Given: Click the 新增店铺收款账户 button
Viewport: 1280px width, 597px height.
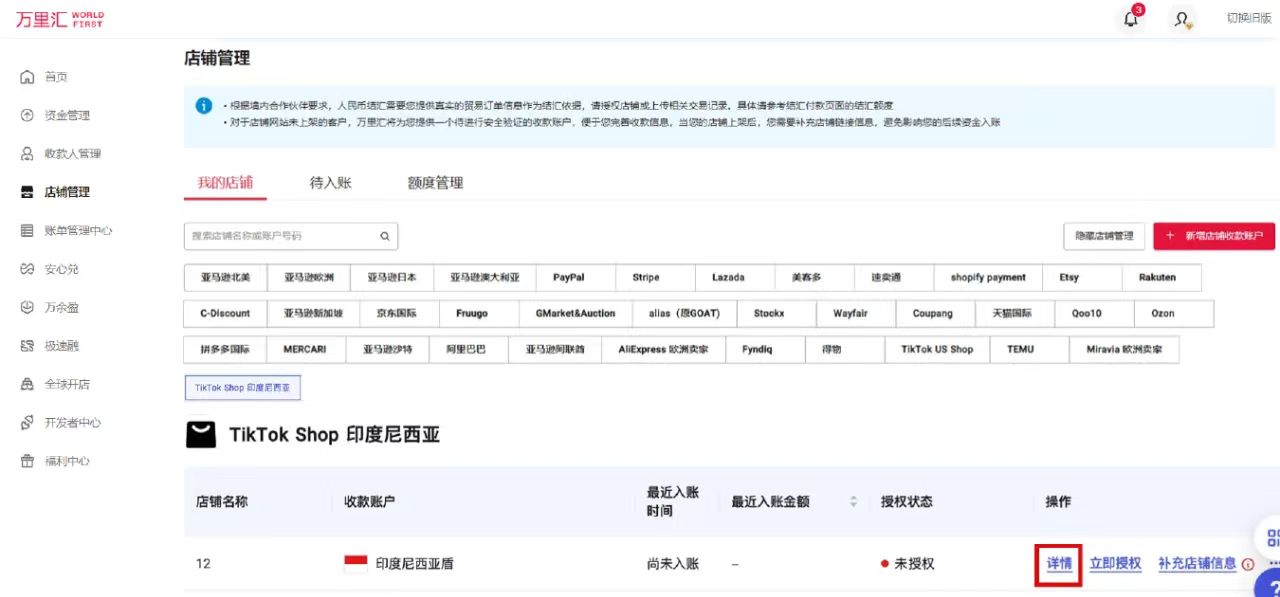Looking at the screenshot, I should (x=1214, y=236).
